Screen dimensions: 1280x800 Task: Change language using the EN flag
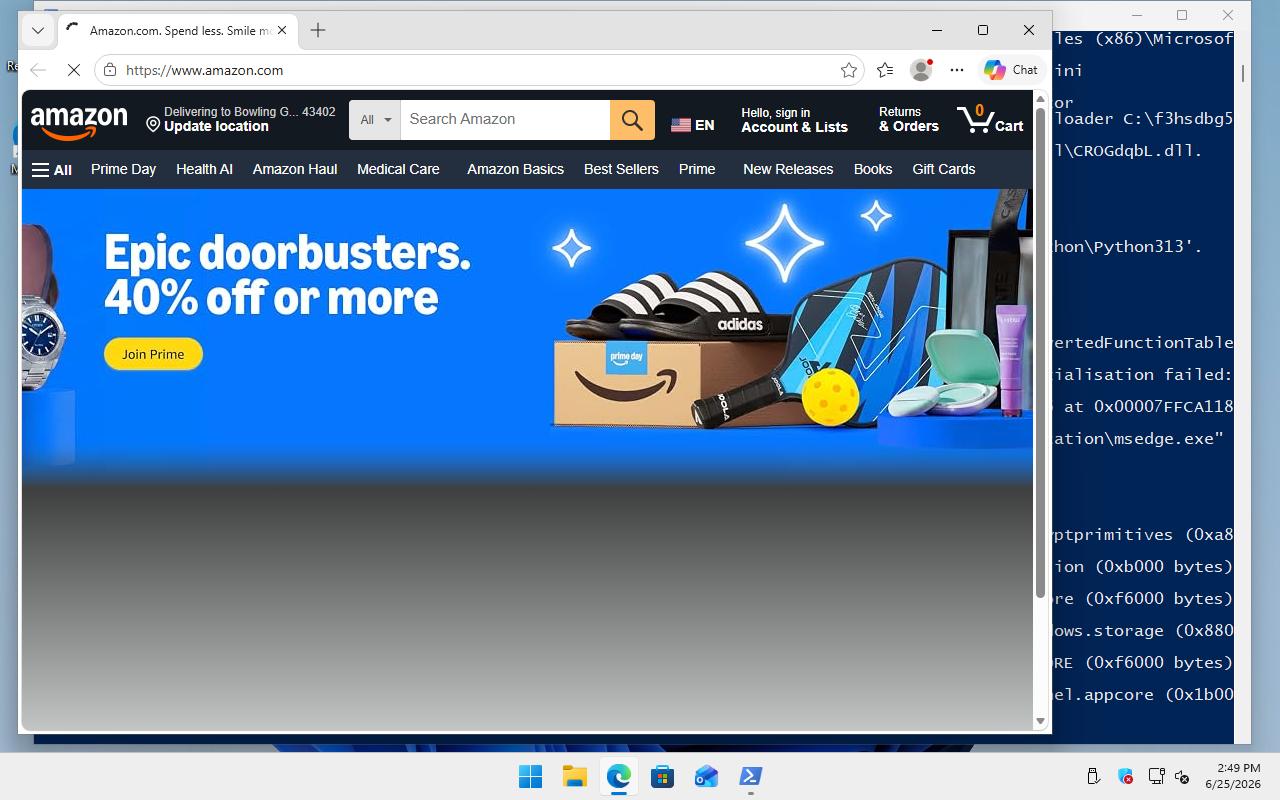click(x=692, y=125)
